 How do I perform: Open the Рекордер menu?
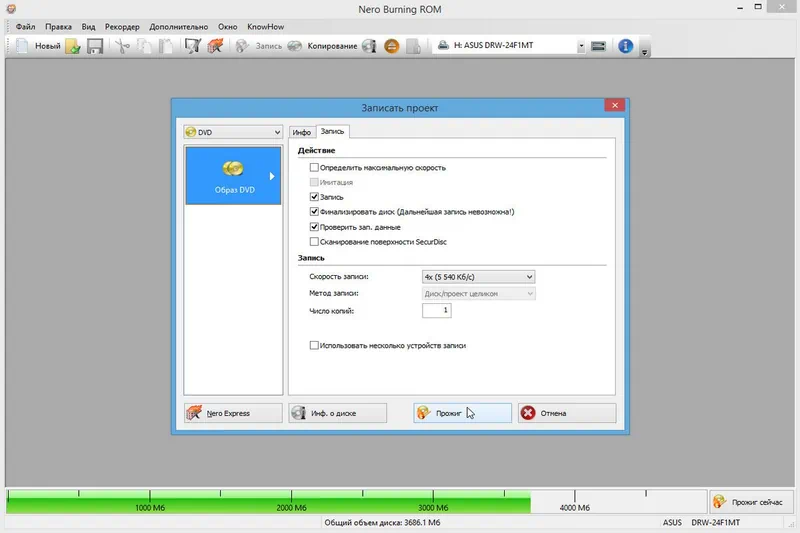pos(122,25)
